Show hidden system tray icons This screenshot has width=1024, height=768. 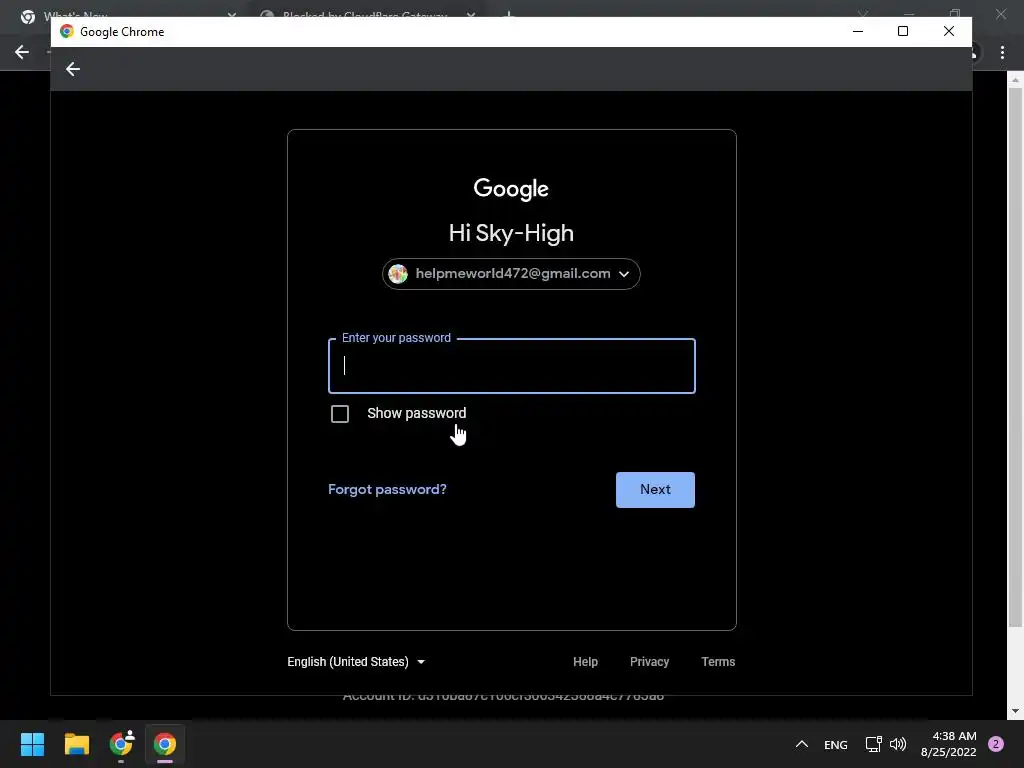[x=801, y=744]
